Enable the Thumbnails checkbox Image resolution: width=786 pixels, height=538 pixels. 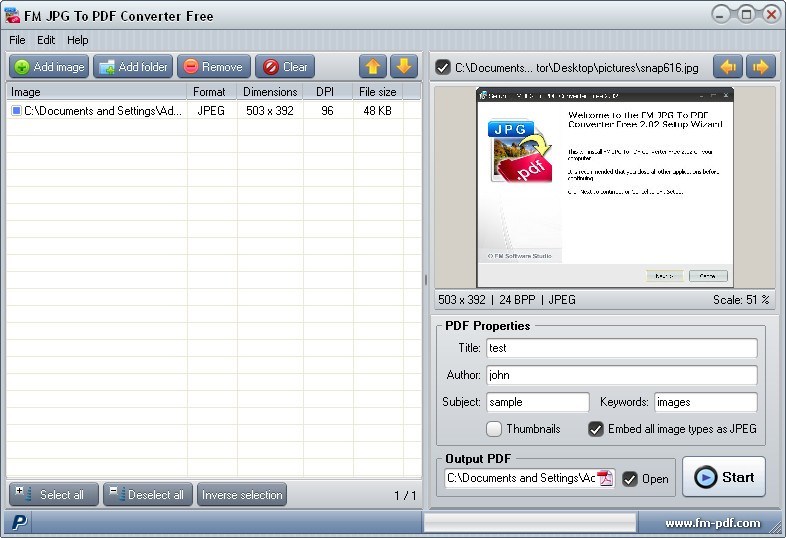point(494,429)
